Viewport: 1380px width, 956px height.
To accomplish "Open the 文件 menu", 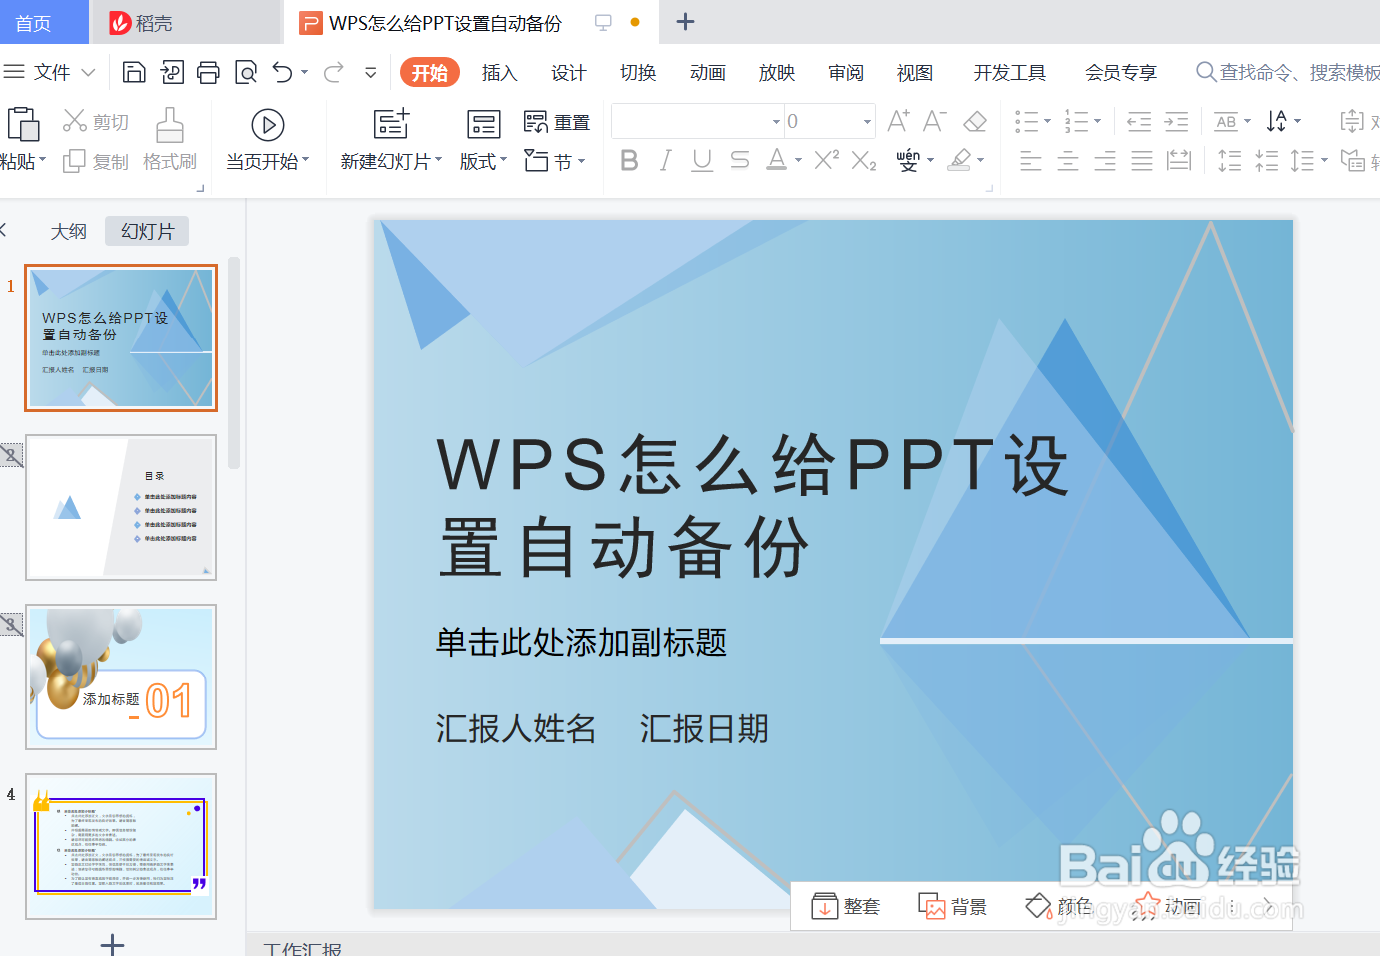I will (x=51, y=72).
